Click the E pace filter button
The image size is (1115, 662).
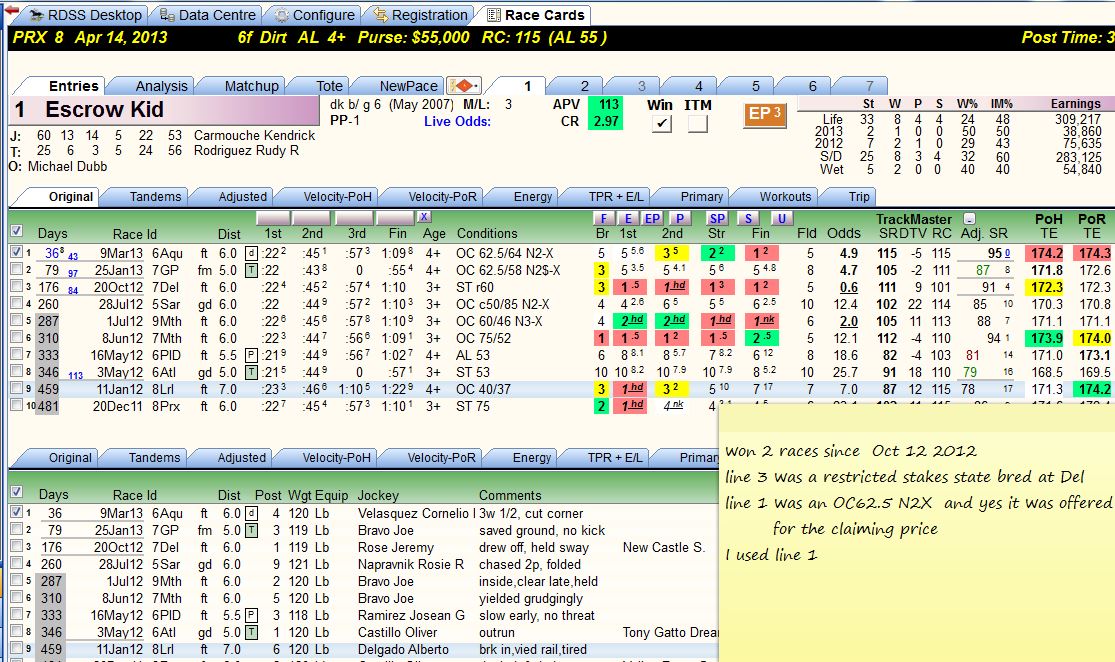click(x=628, y=218)
